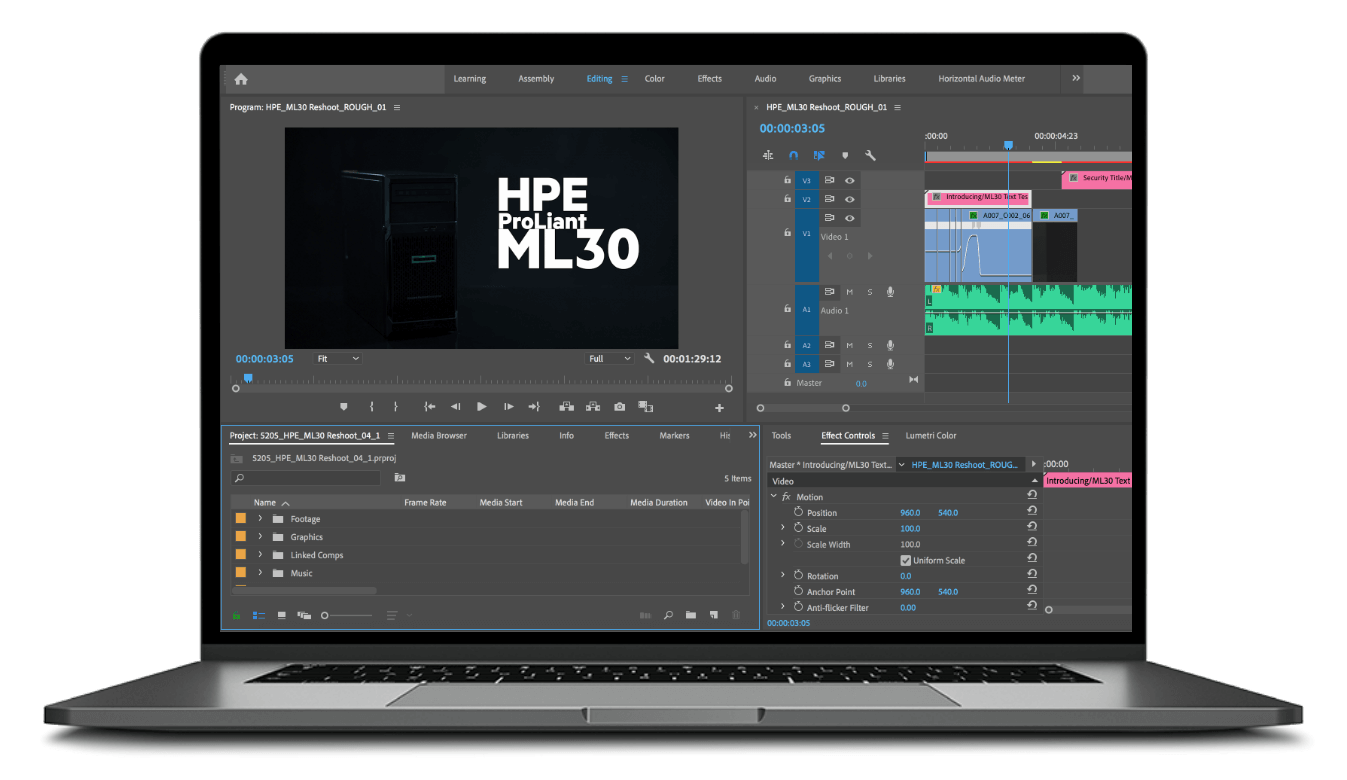The width and height of the screenshot is (1347, 780).
Task: Click the Extract button in Program monitor
Action: pyautogui.click(x=593, y=407)
